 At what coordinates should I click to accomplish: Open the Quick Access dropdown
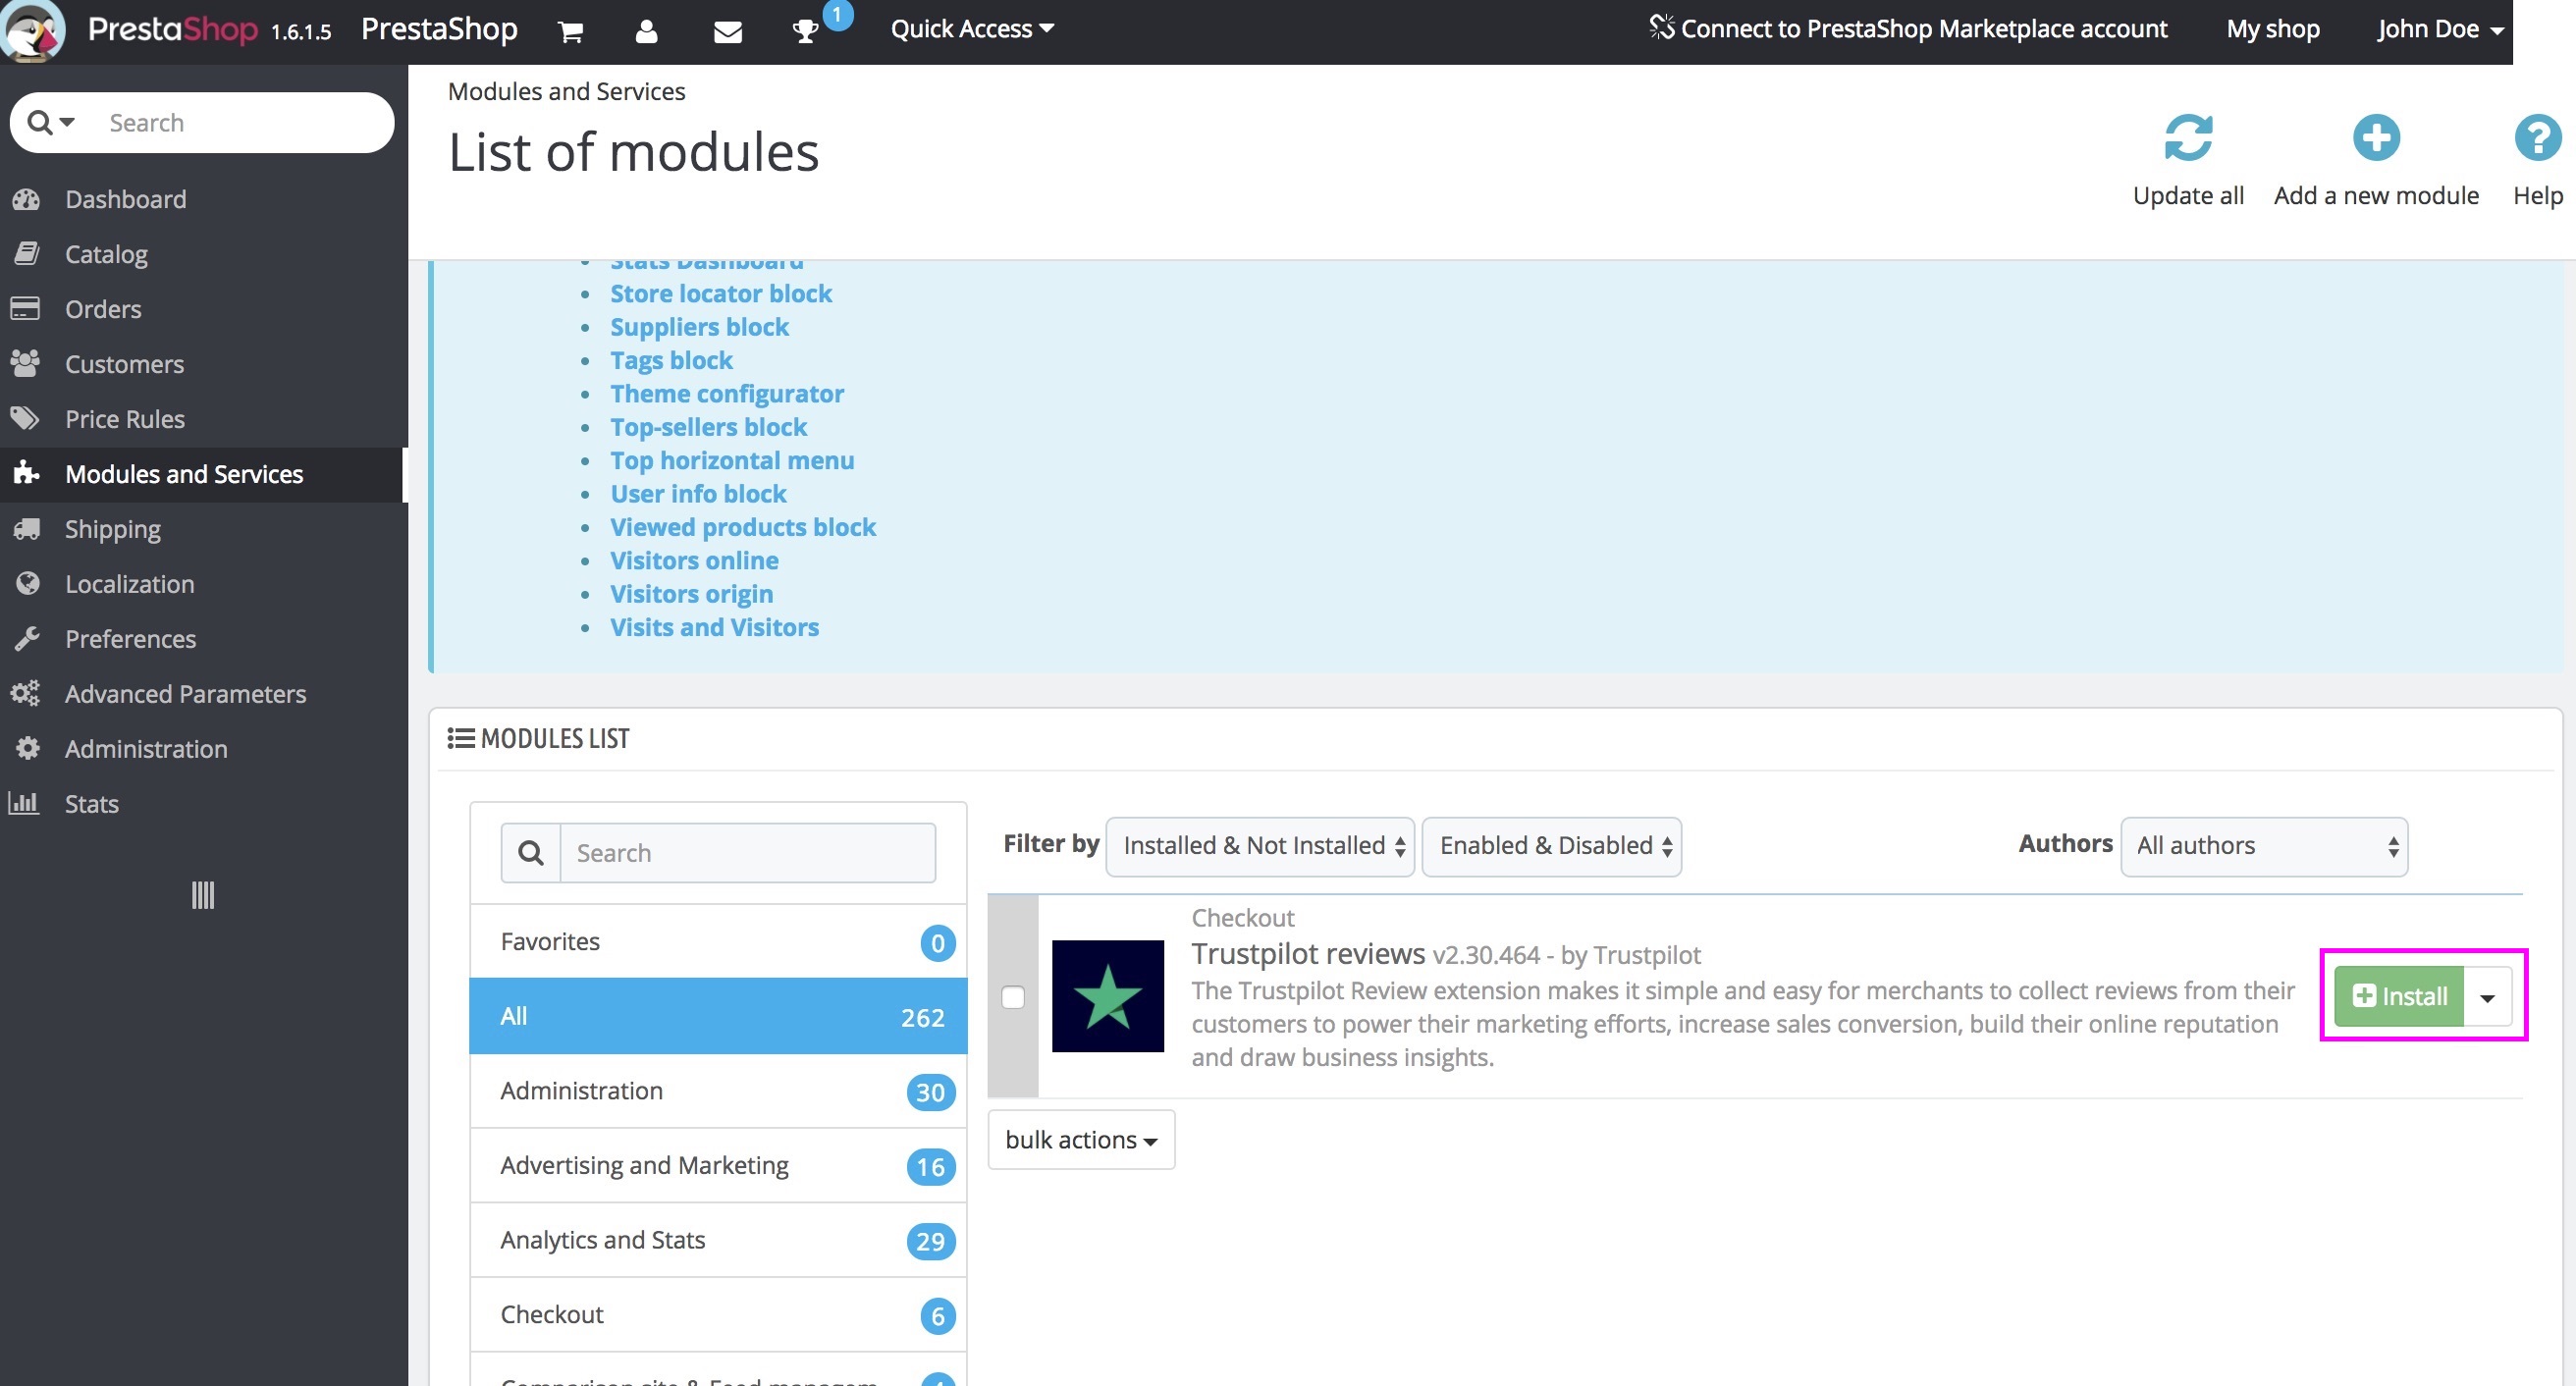tap(972, 29)
